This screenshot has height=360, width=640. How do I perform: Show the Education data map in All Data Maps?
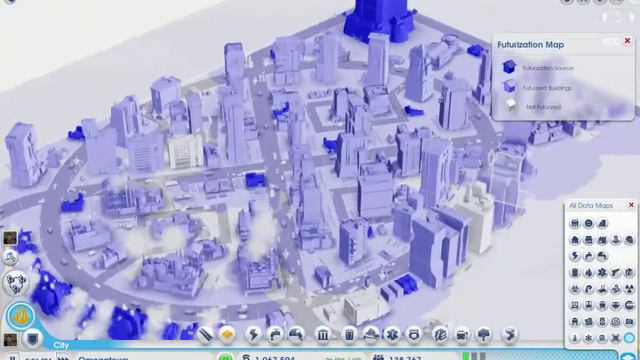point(629,272)
